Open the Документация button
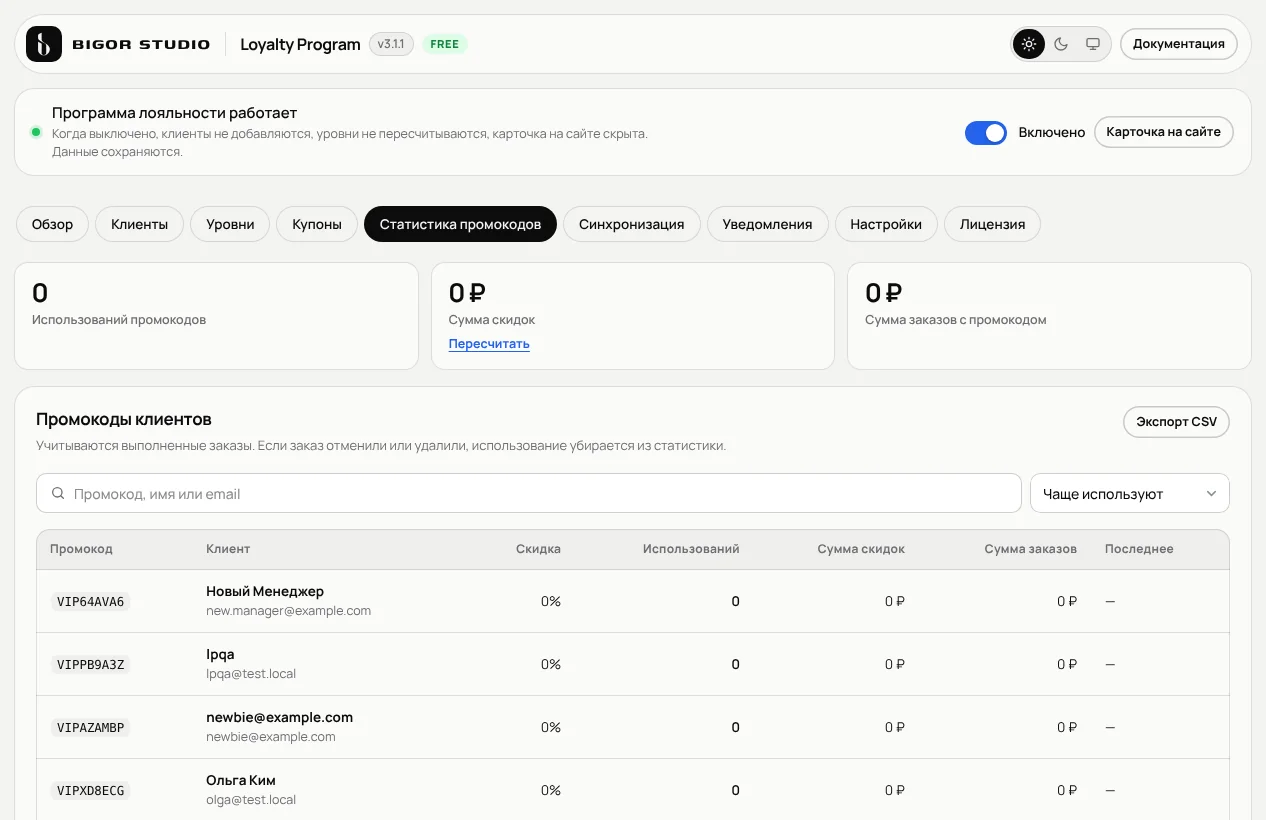 coord(1179,44)
